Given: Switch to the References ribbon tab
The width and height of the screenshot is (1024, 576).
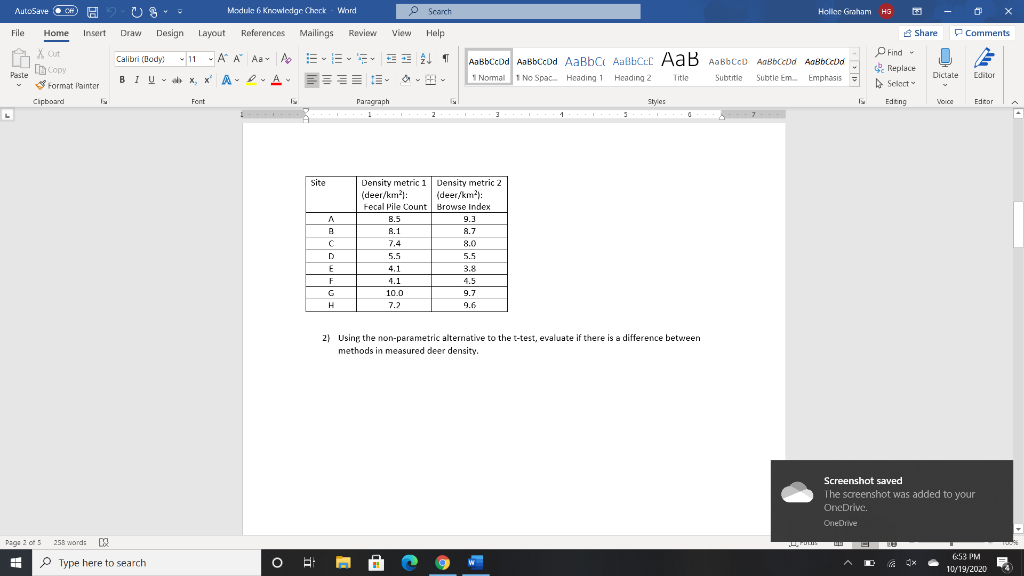Looking at the screenshot, I should point(262,32).
